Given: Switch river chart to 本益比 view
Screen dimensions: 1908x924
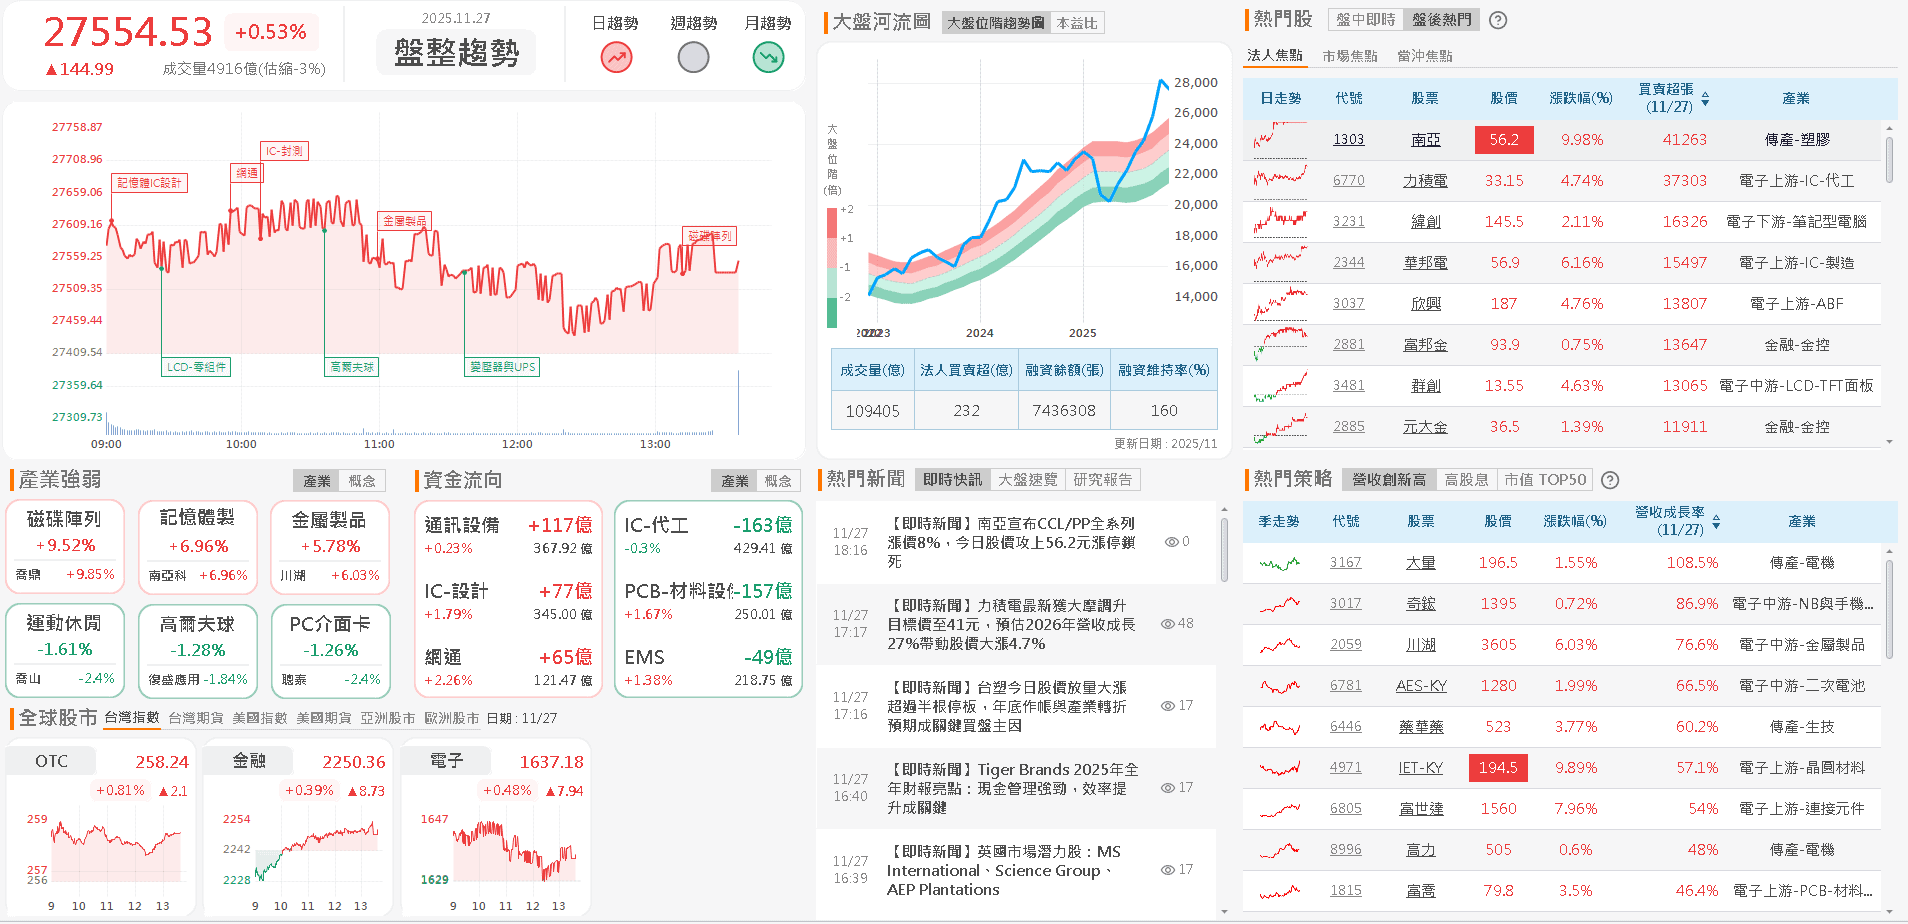Looking at the screenshot, I should [x=1077, y=22].
